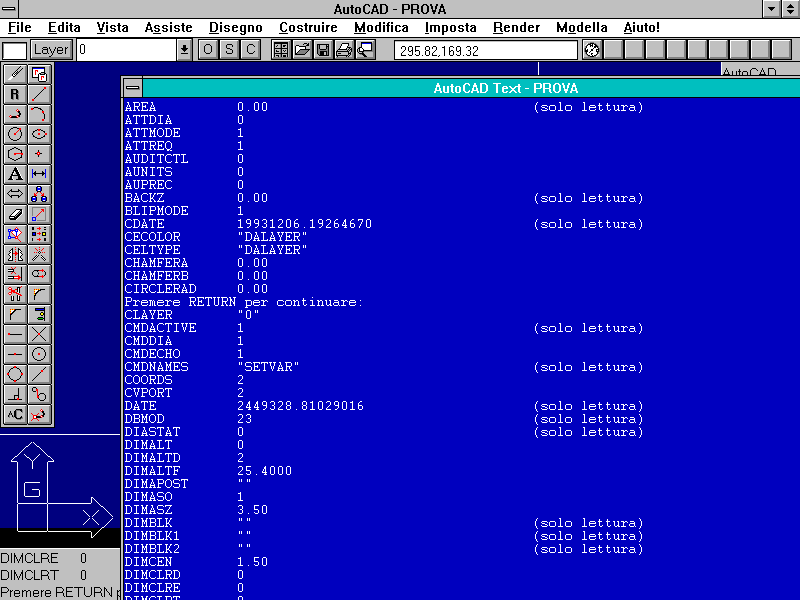The width and height of the screenshot is (800, 600).
Task: Select the Explode tool
Action: pyautogui.click(x=39, y=254)
